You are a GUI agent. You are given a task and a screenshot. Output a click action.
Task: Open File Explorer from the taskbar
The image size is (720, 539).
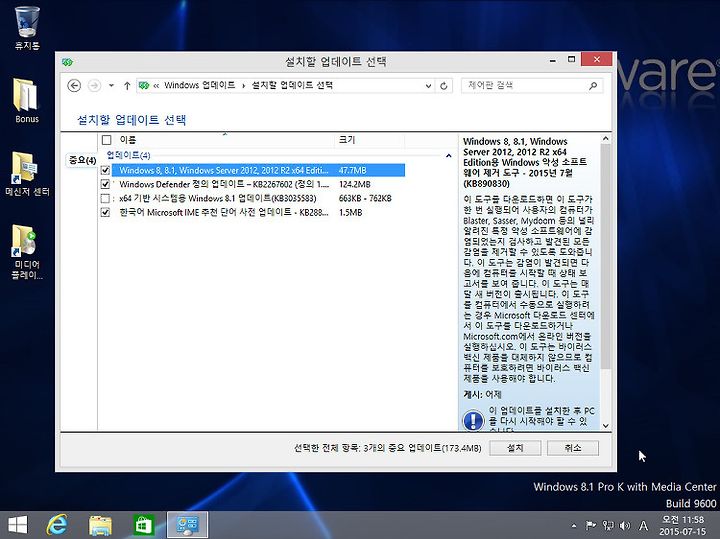pyautogui.click(x=100, y=525)
